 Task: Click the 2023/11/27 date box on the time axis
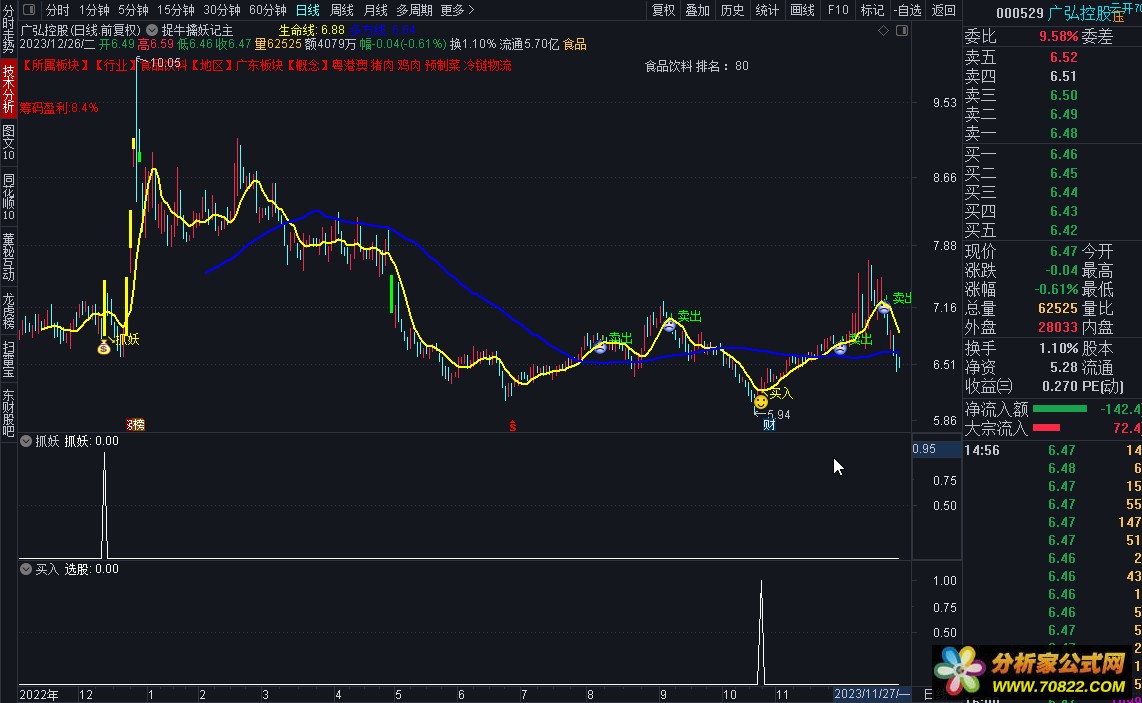pyautogui.click(x=872, y=694)
